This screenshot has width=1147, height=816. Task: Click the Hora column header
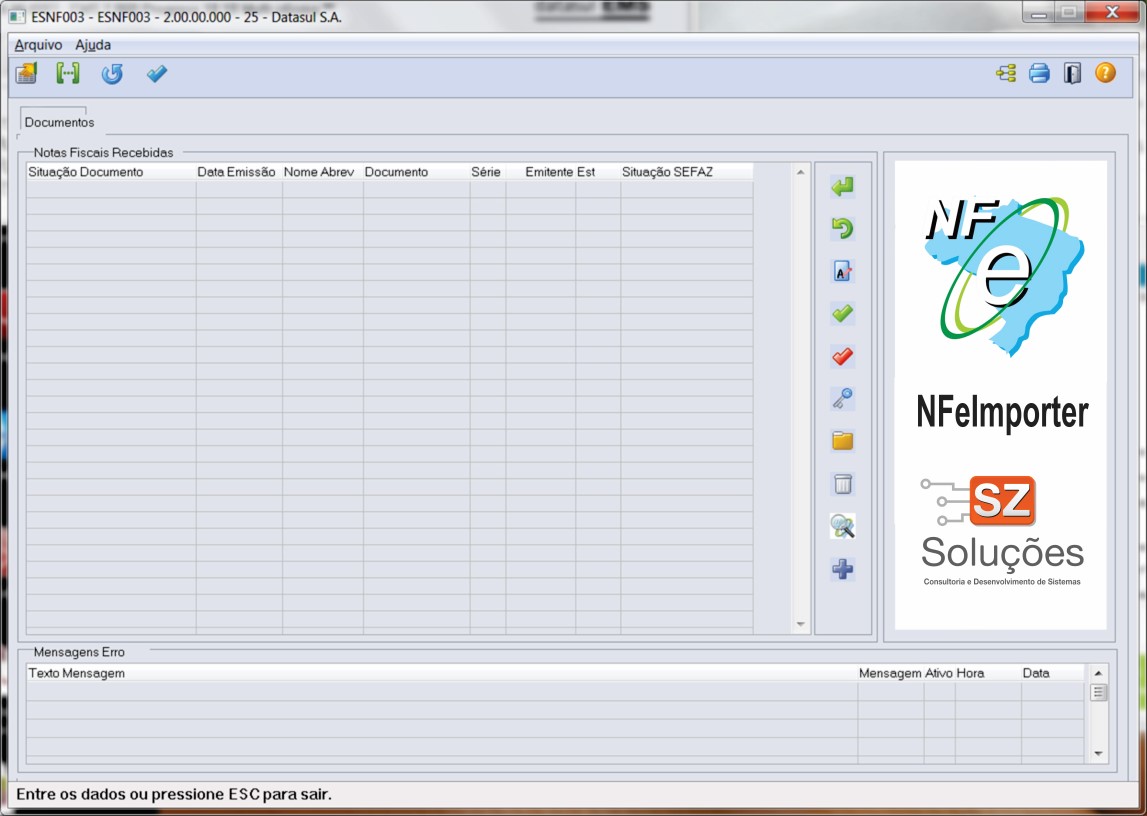(988, 673)
